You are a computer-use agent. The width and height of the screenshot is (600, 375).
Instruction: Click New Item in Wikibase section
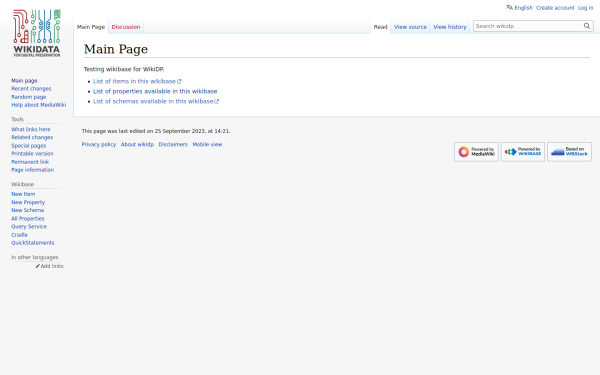(23, 194)
